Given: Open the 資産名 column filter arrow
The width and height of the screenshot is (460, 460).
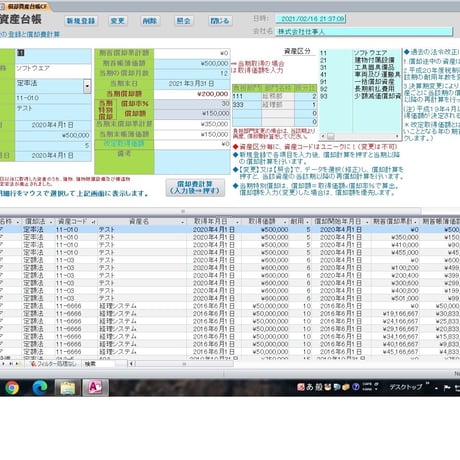Looking at the screenshot, I should (182, 222).
